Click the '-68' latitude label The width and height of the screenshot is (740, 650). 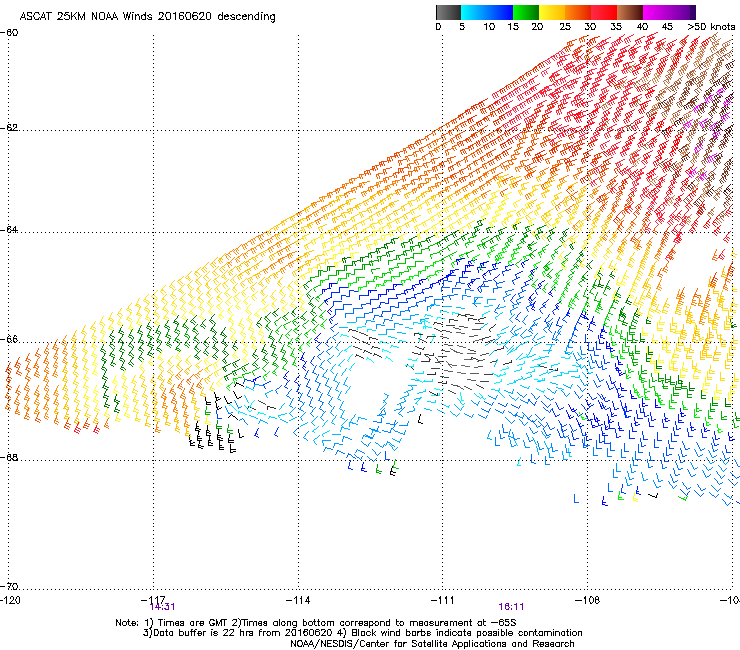pyautogui.click(x=9, y=457)
